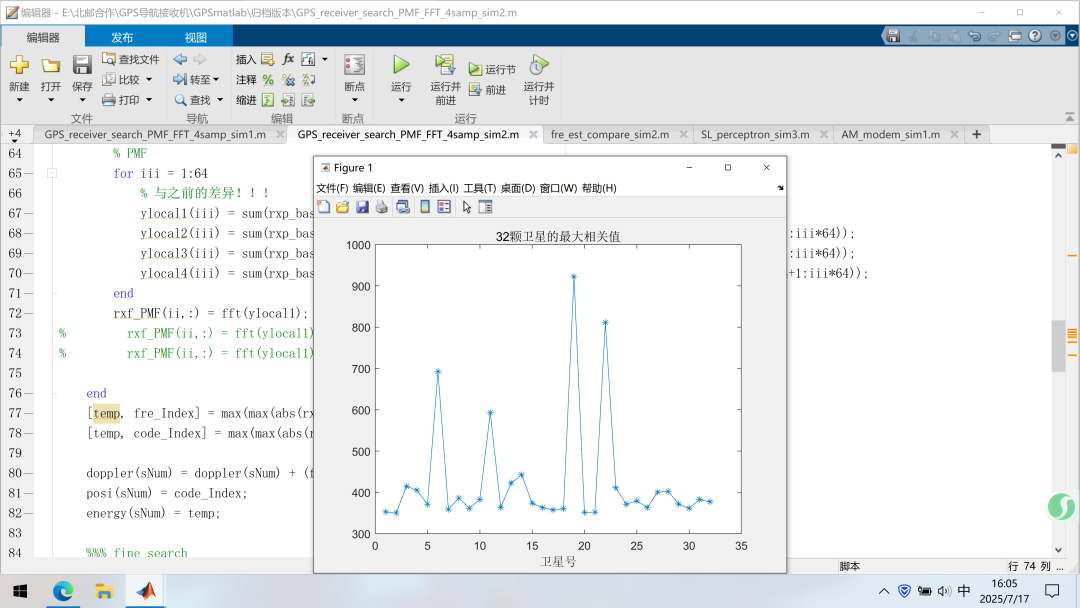Viewport: 1080px width, 608px height.
Task: Switch to the Publish (发布) ribbon tab
Action: point(122,37)
